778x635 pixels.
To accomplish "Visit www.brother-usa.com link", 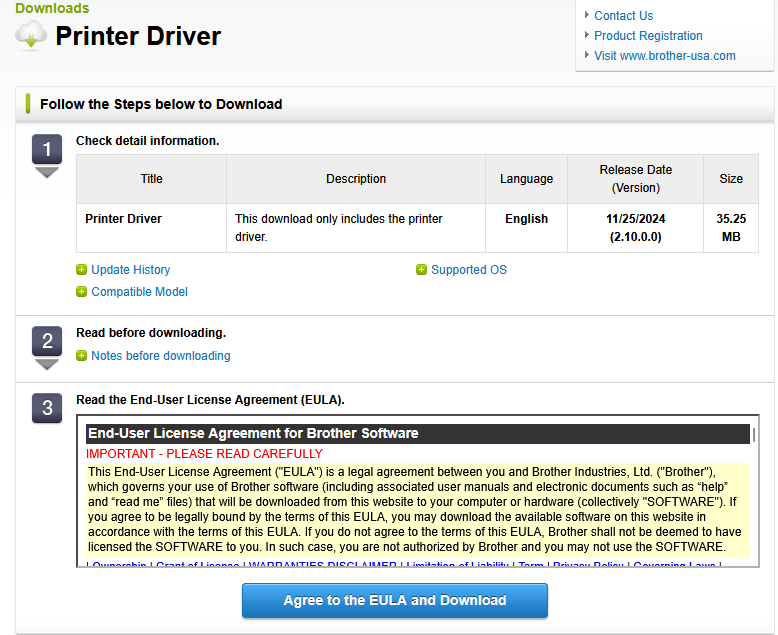I will coord(665,56).
